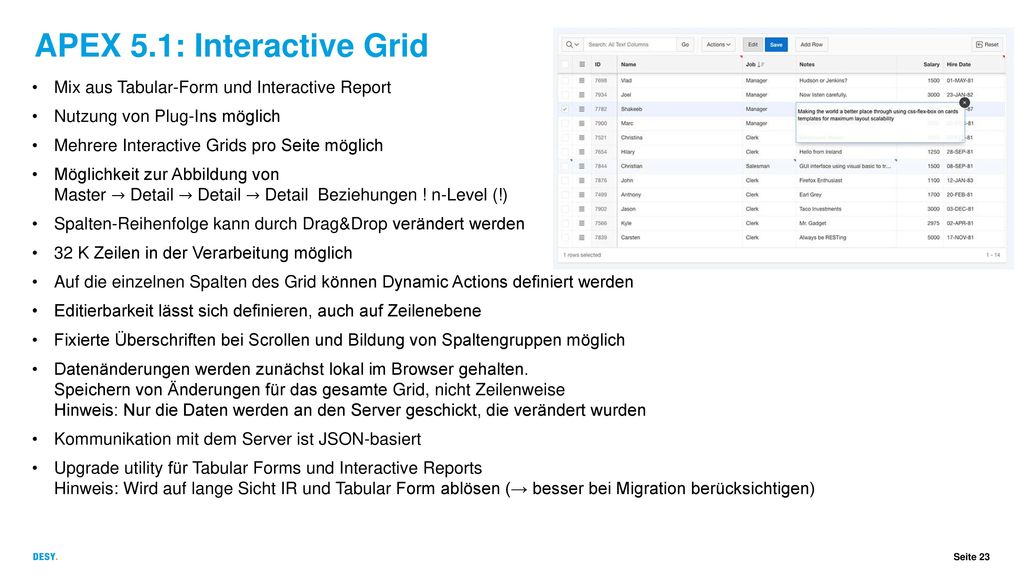1024x576 pixels.
Task: Check the row checkbox for Joel
Action: point(565,95)
